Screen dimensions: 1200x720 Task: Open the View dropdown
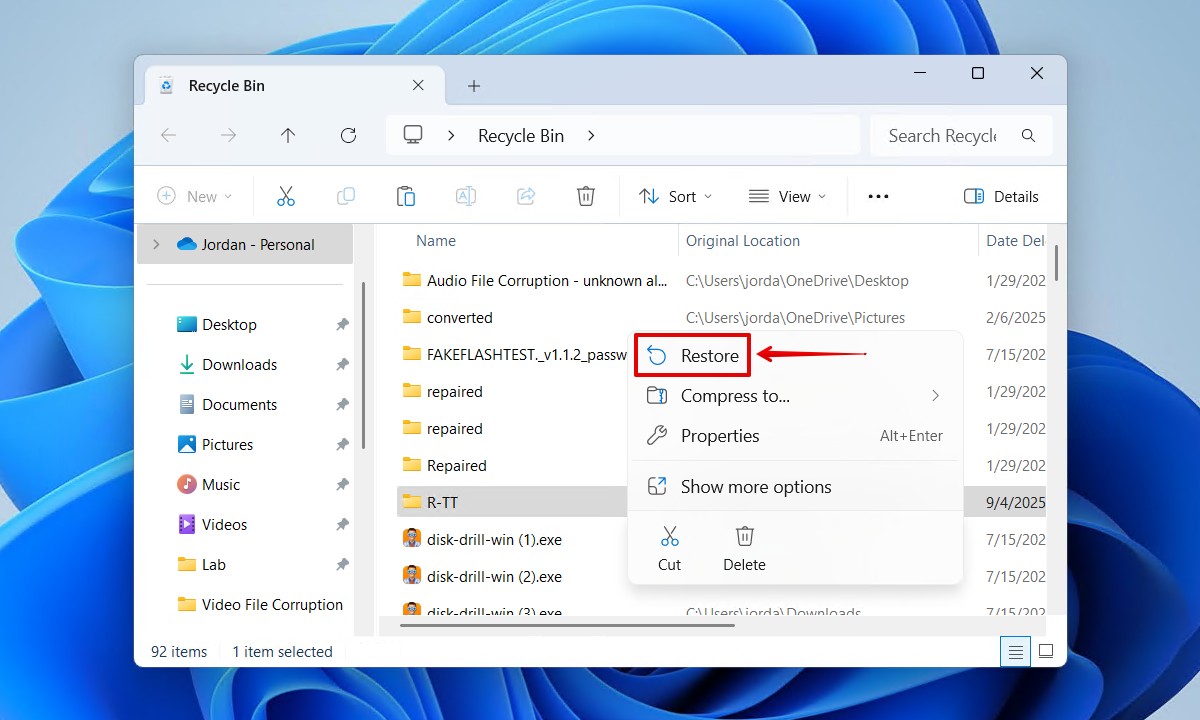(788, 196)
